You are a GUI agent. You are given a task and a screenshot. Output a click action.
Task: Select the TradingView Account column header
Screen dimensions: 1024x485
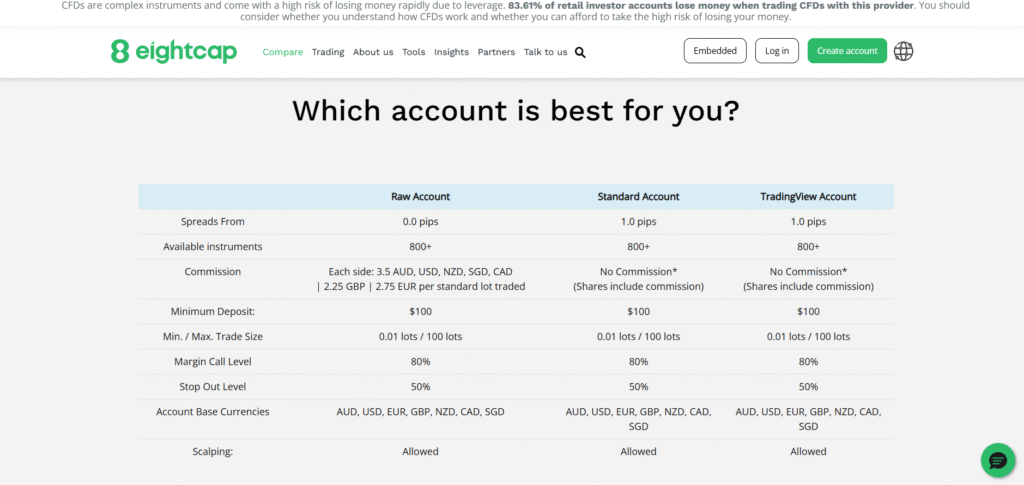808,196
